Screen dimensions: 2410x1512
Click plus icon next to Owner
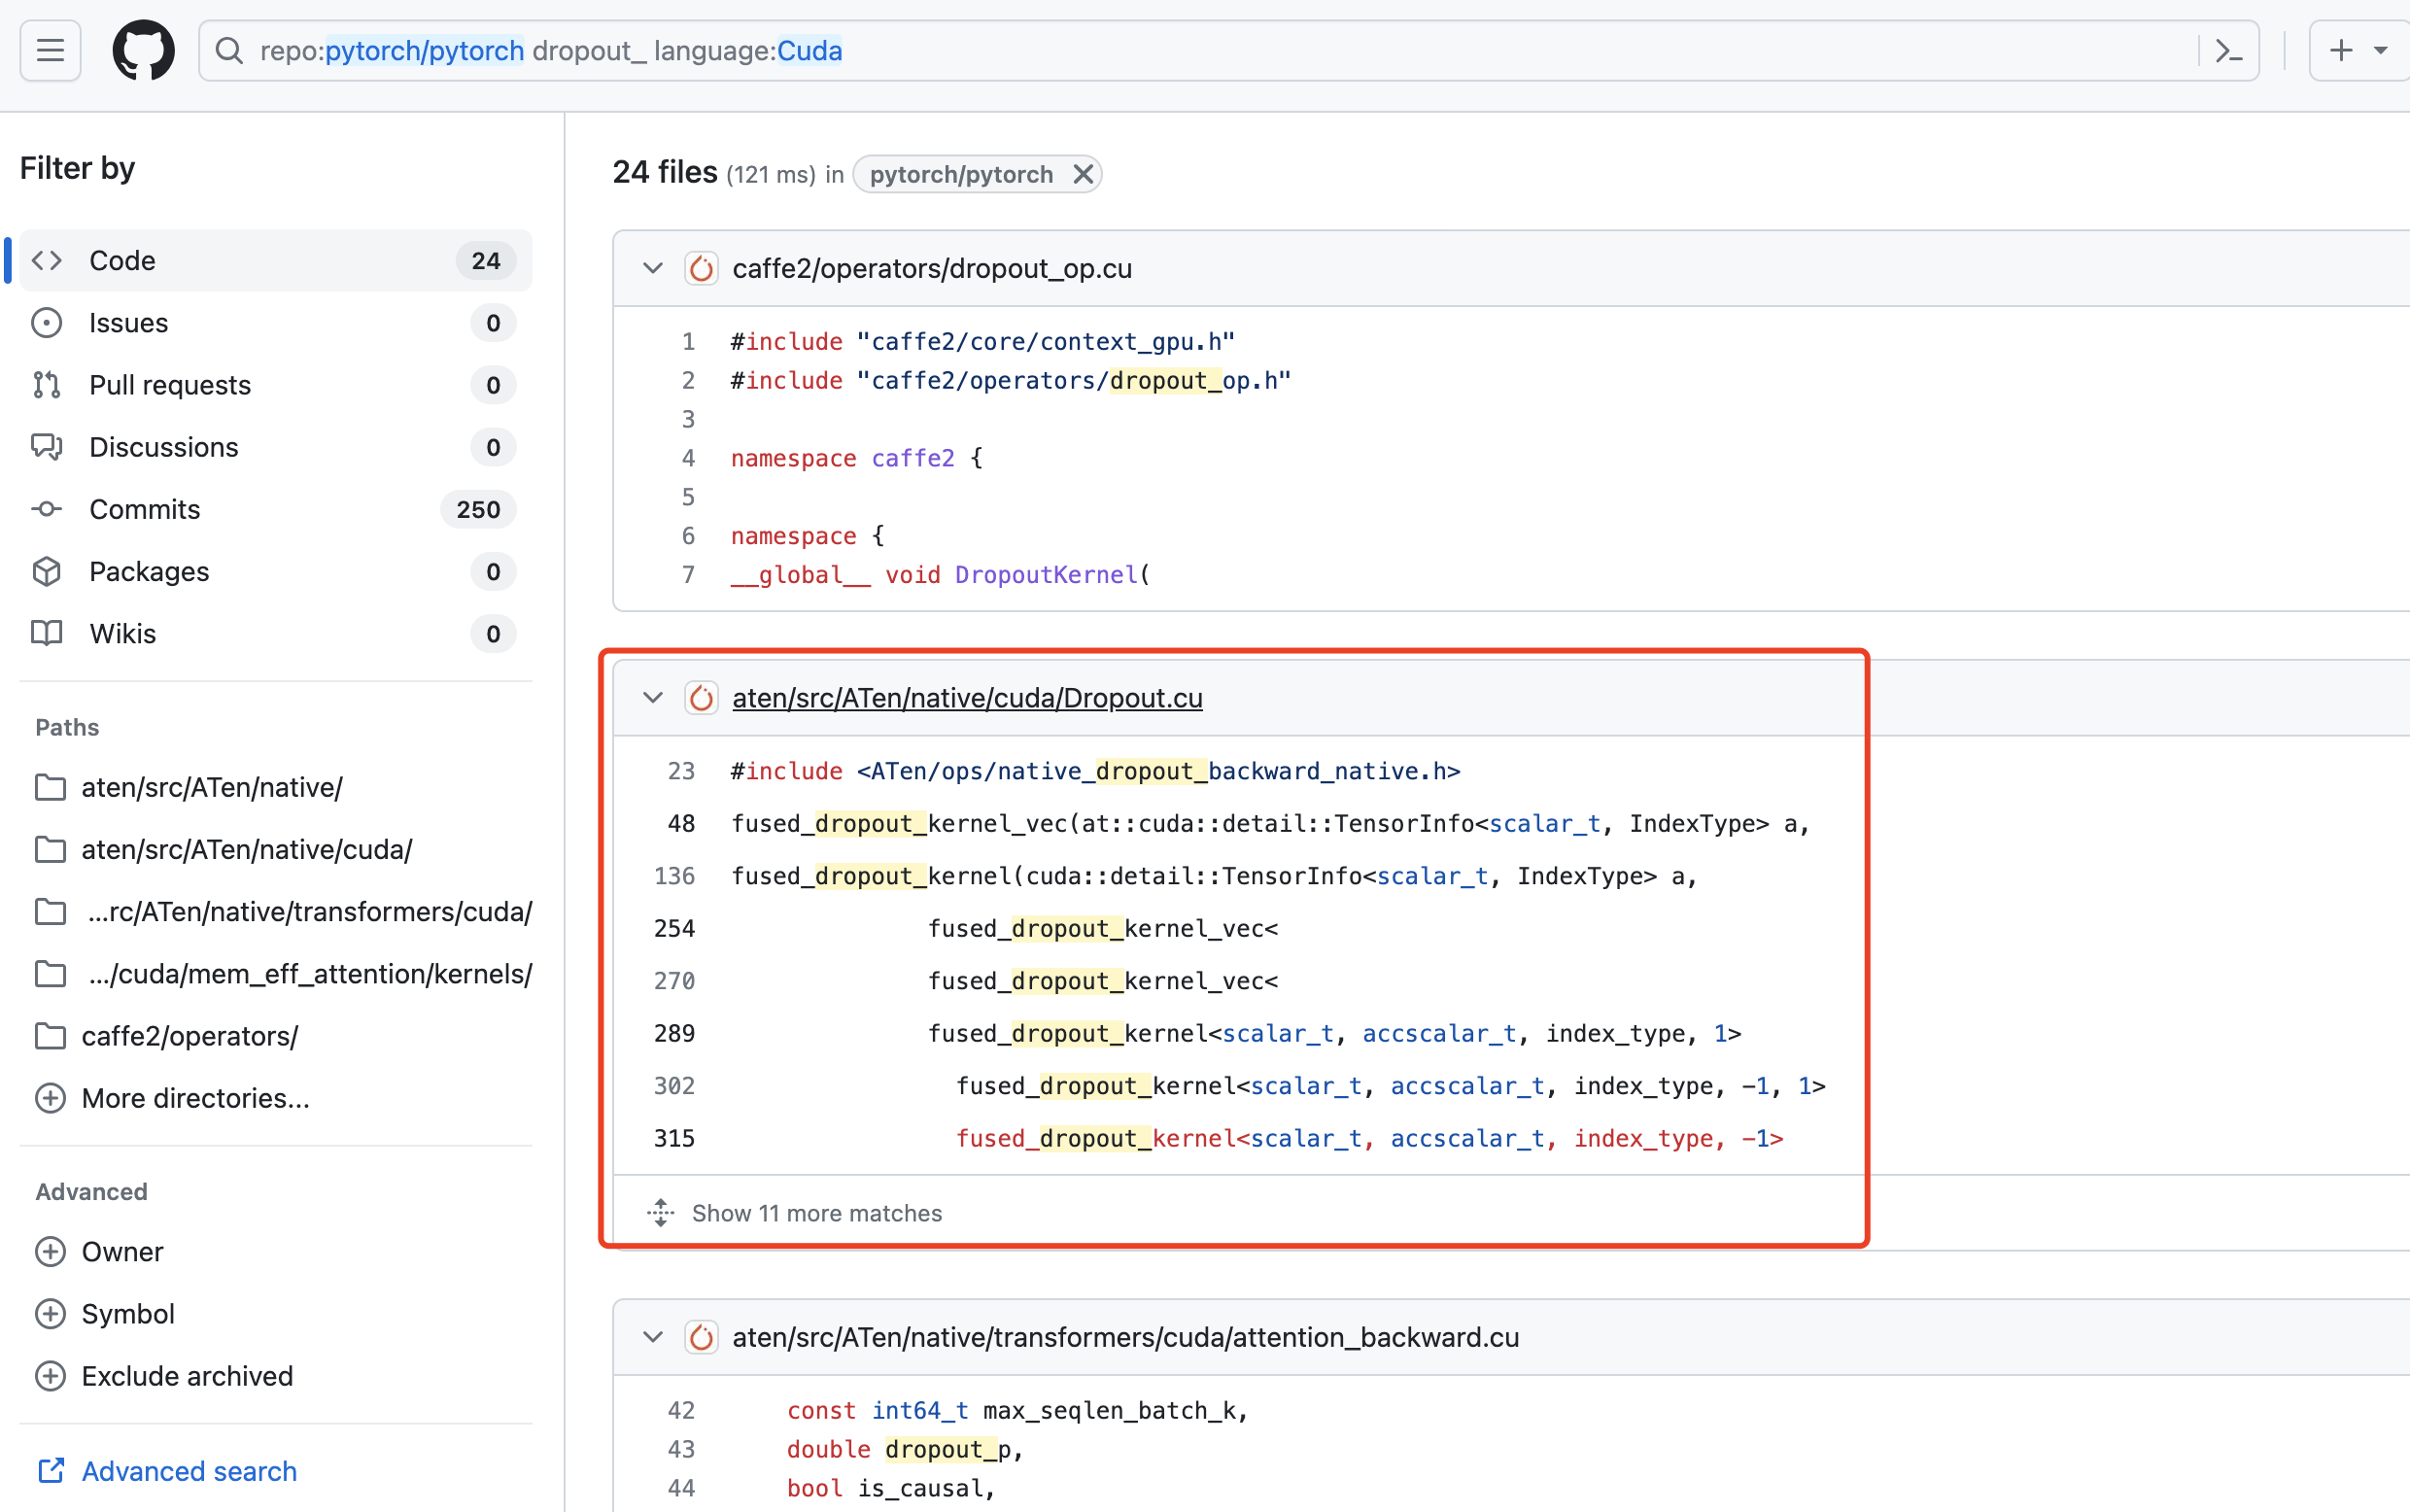point(50,1251)
